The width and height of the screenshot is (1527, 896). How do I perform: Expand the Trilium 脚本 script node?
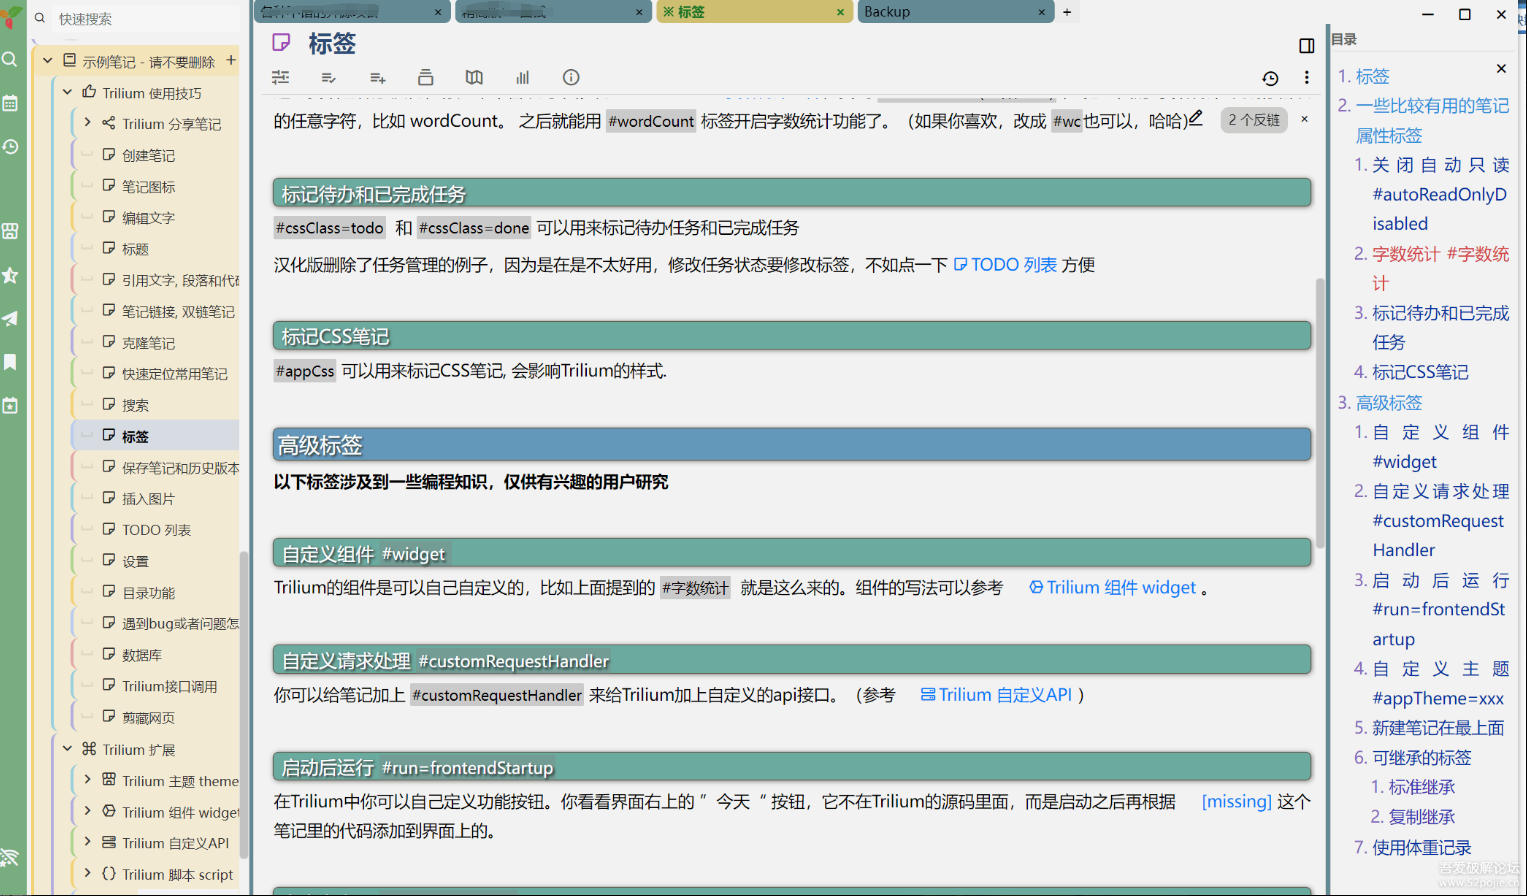point(87,873)
